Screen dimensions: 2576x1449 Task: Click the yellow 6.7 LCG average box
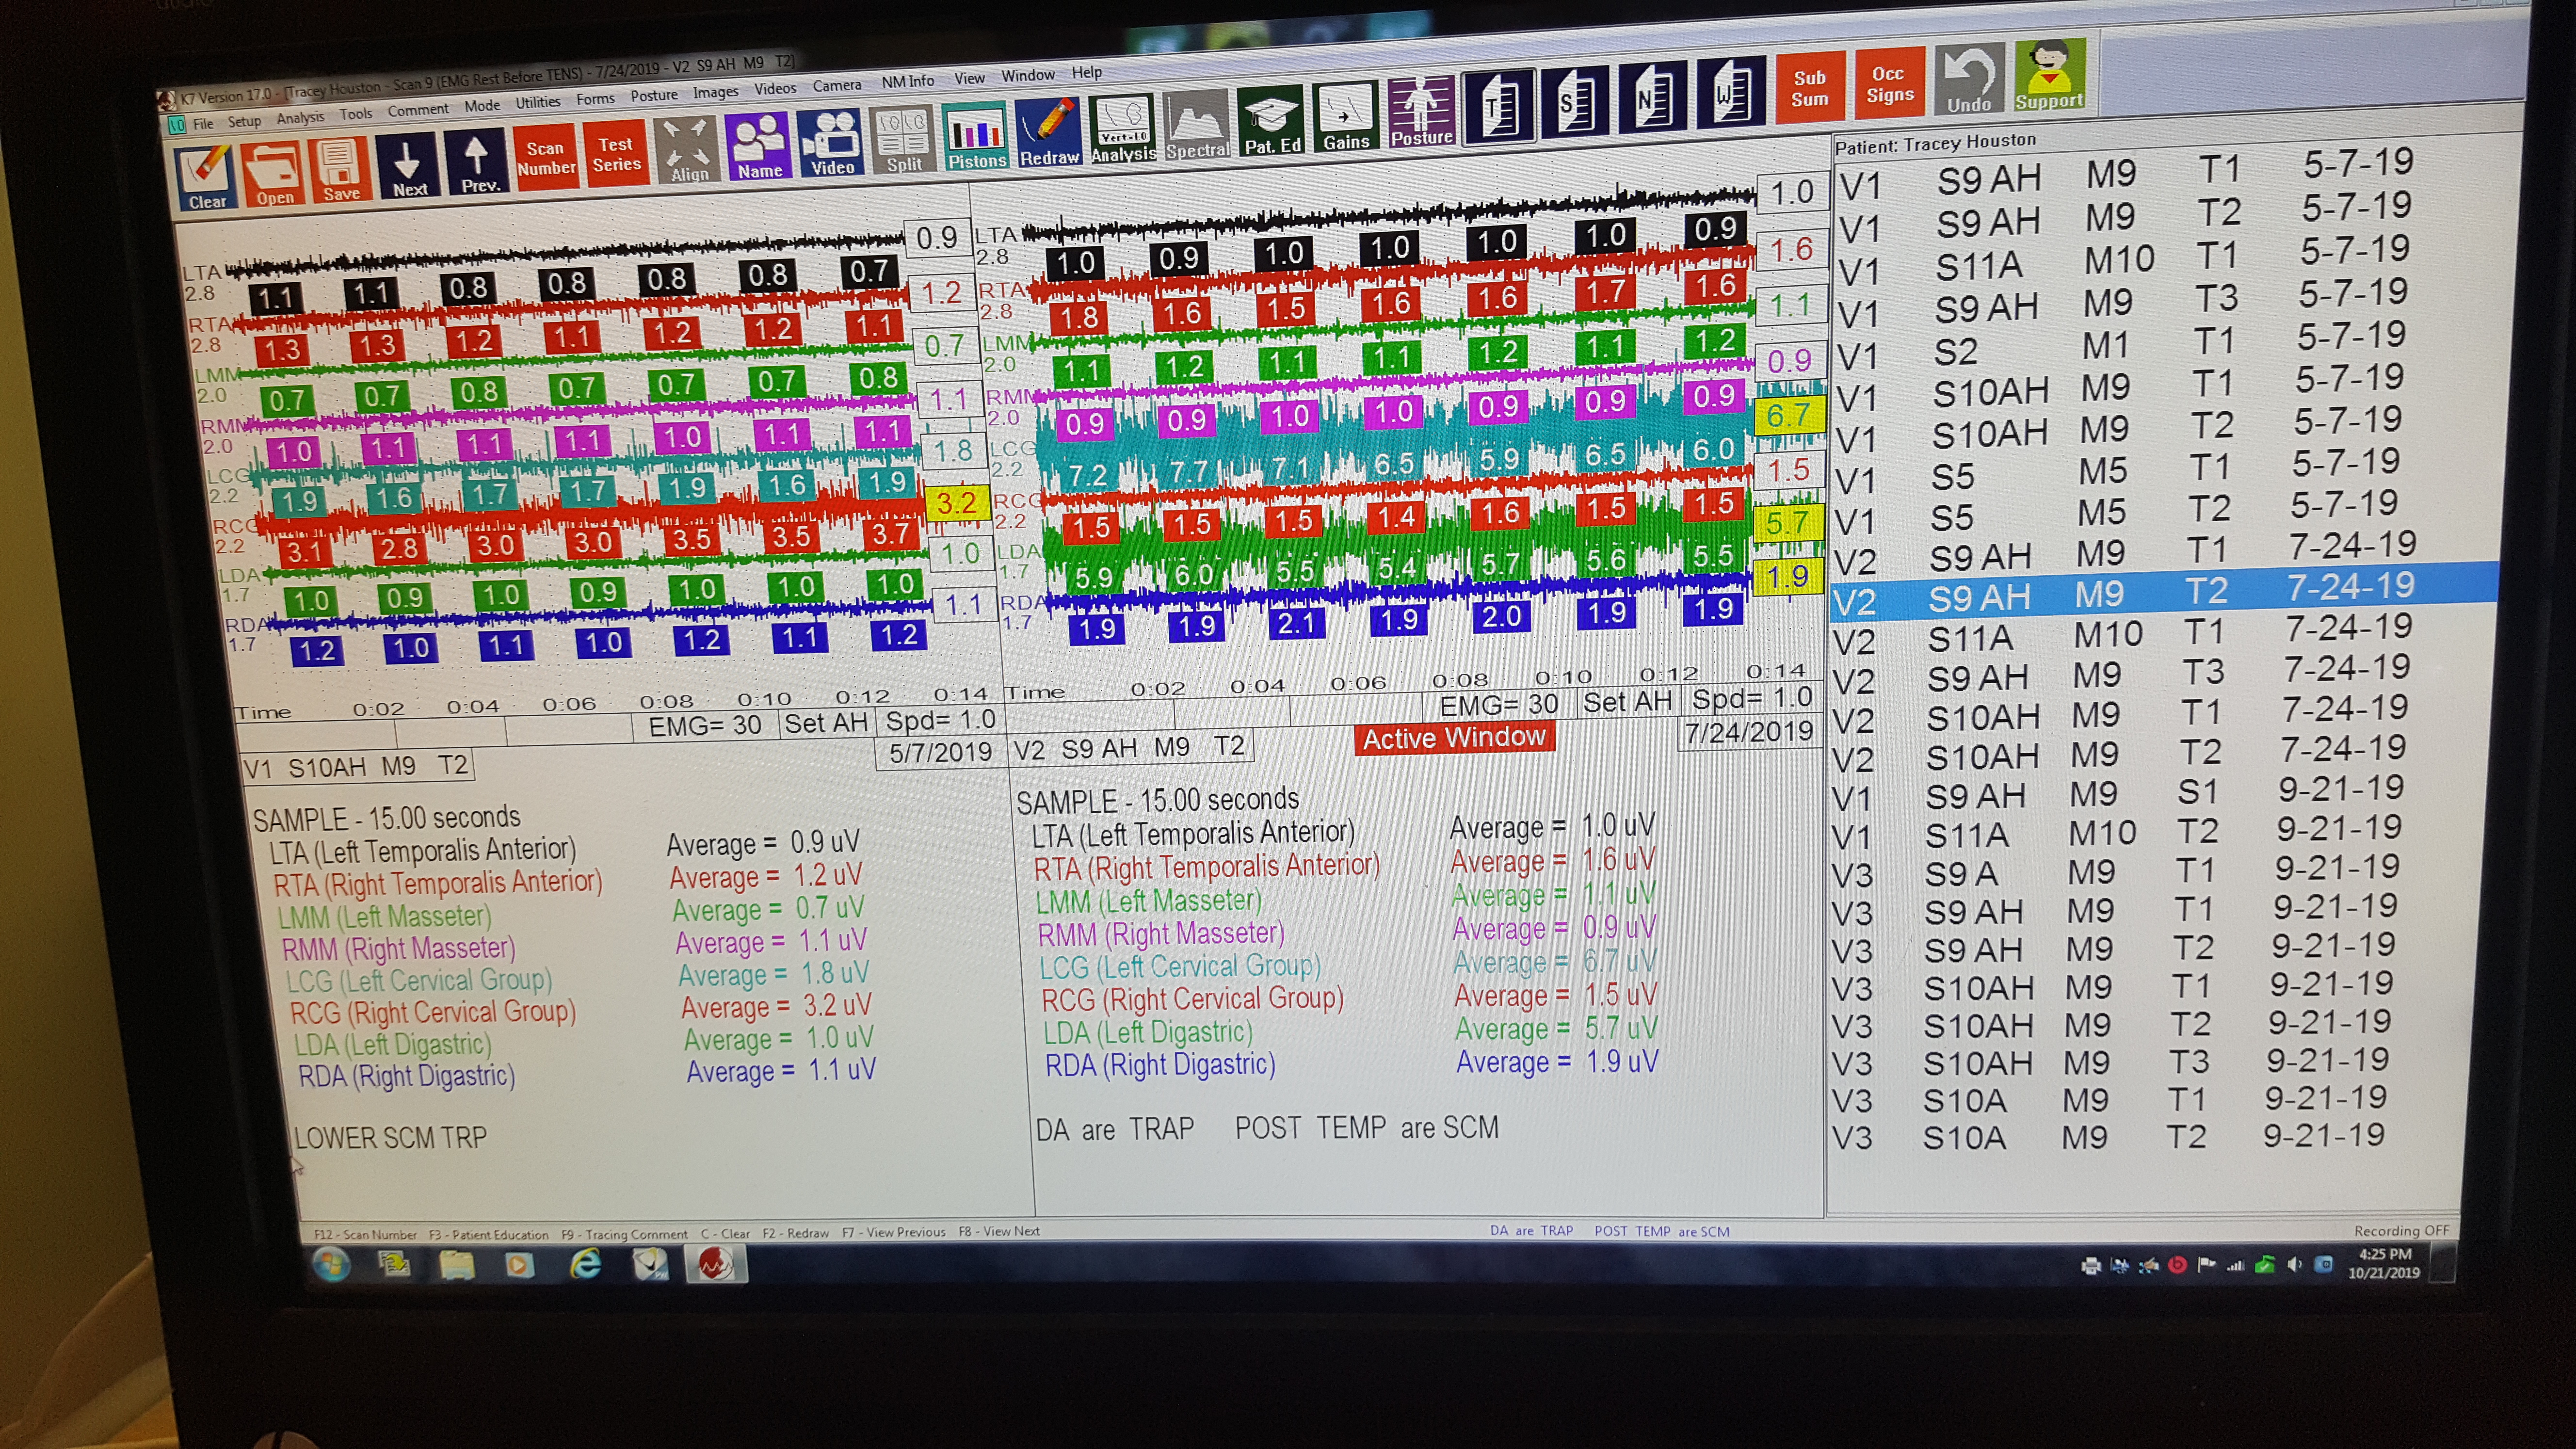click(x=1788, y=415)
